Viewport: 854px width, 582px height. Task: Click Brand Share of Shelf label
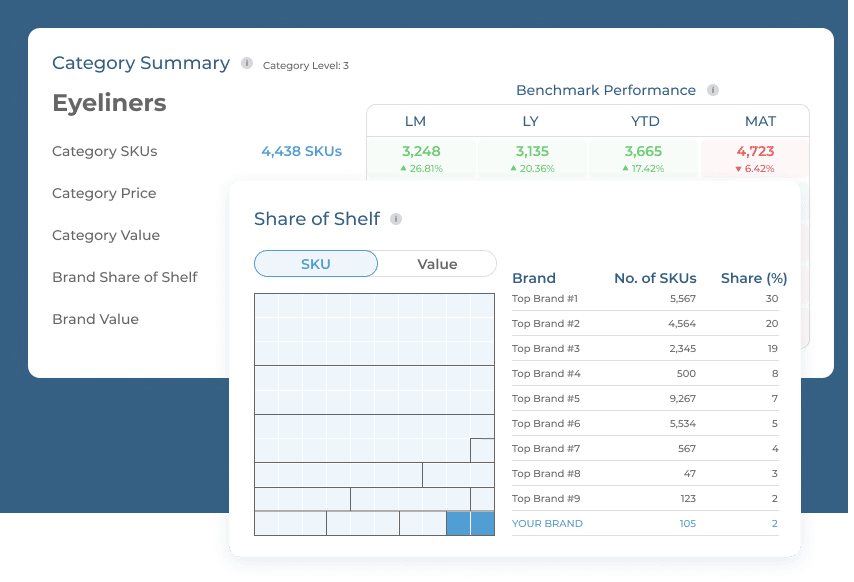pyautogui.click(x=125, y=277)
